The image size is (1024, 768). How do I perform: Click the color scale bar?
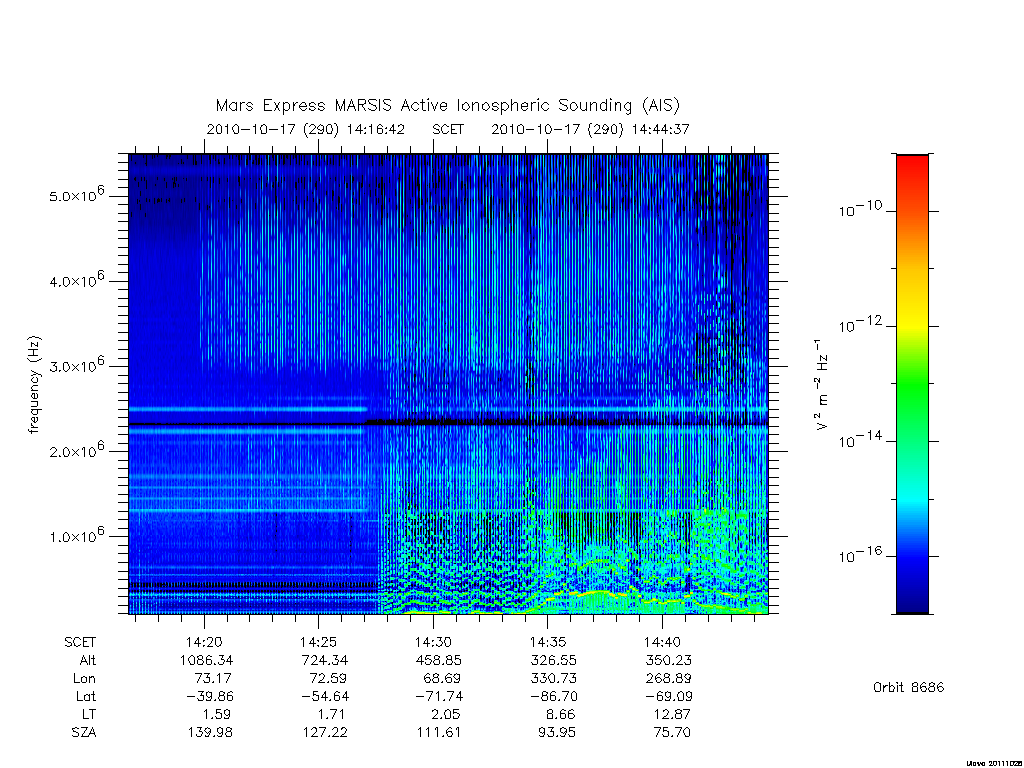pyautogui.click(x=912, y=384)
